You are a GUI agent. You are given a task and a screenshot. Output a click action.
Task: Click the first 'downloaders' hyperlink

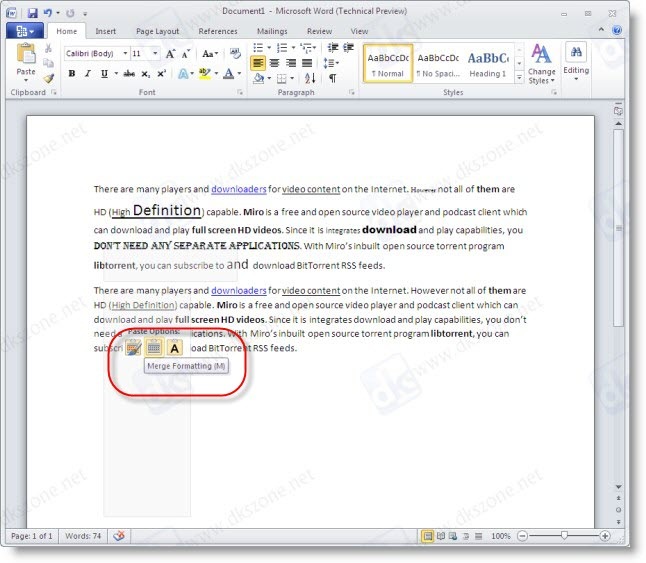click(239, 189)
